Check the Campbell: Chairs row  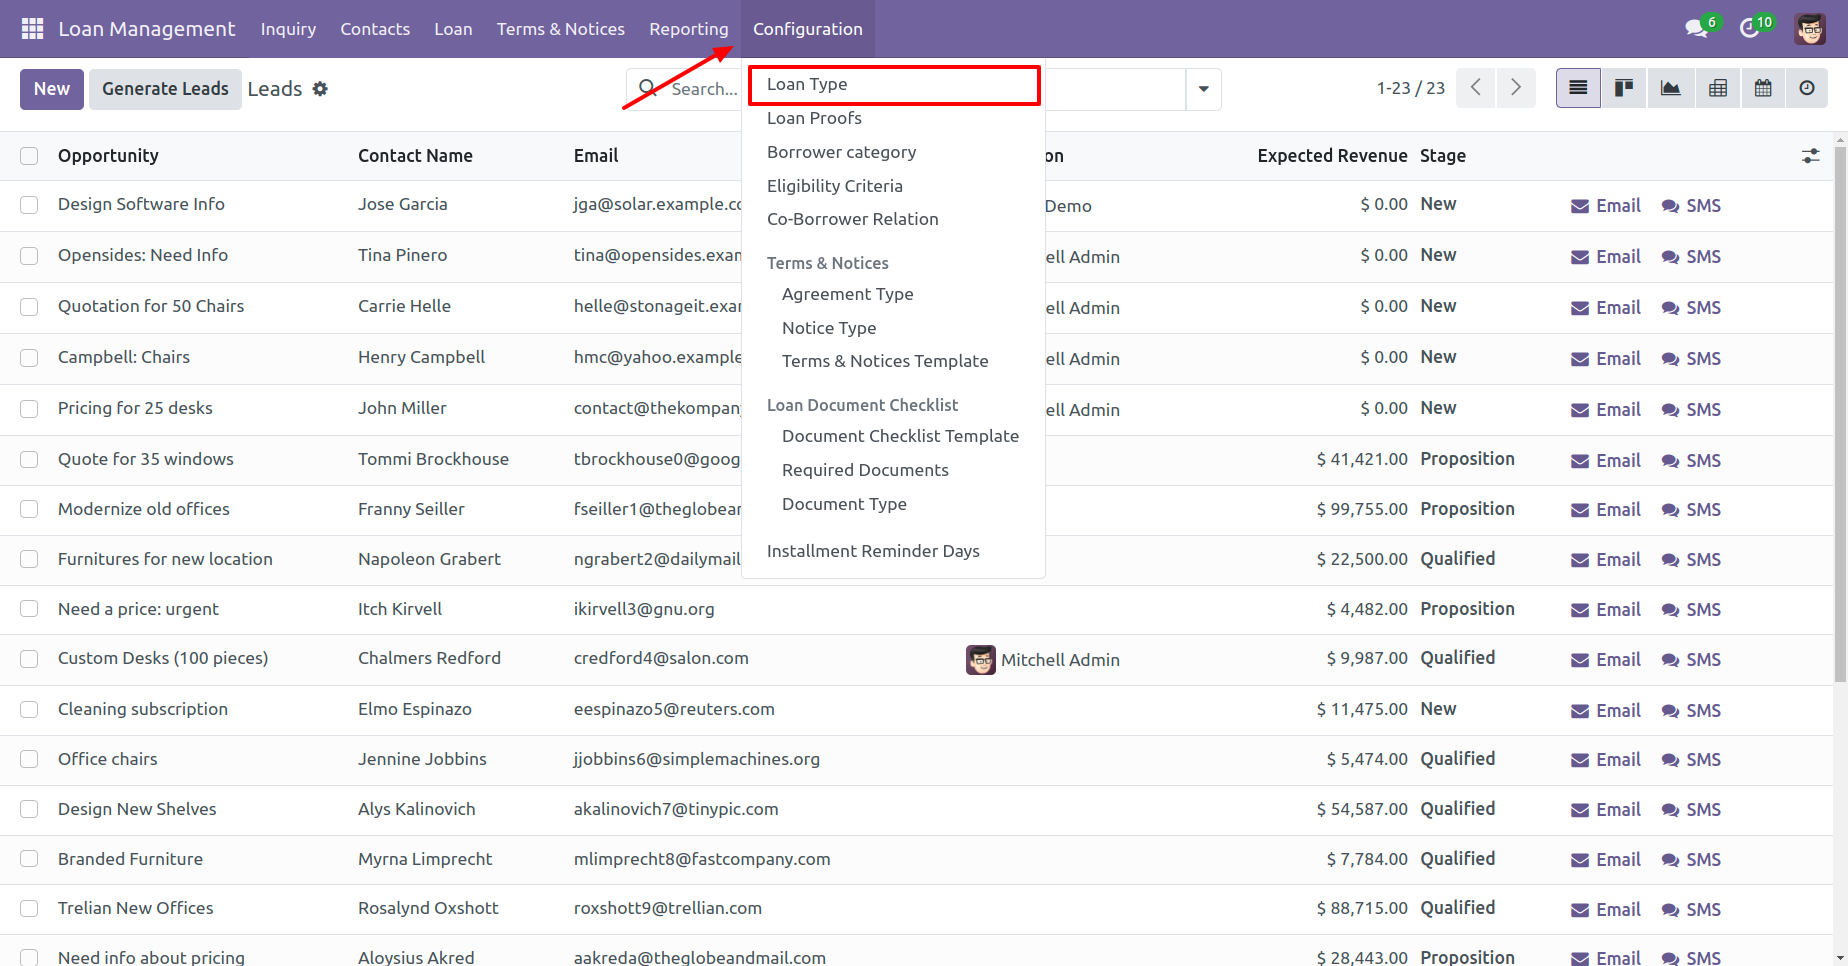[29, 358]
